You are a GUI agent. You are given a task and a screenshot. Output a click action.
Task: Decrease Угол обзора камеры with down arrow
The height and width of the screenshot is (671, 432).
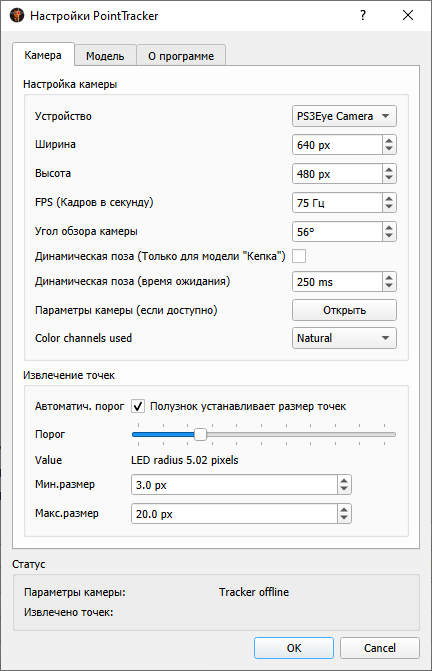(389, 236)
